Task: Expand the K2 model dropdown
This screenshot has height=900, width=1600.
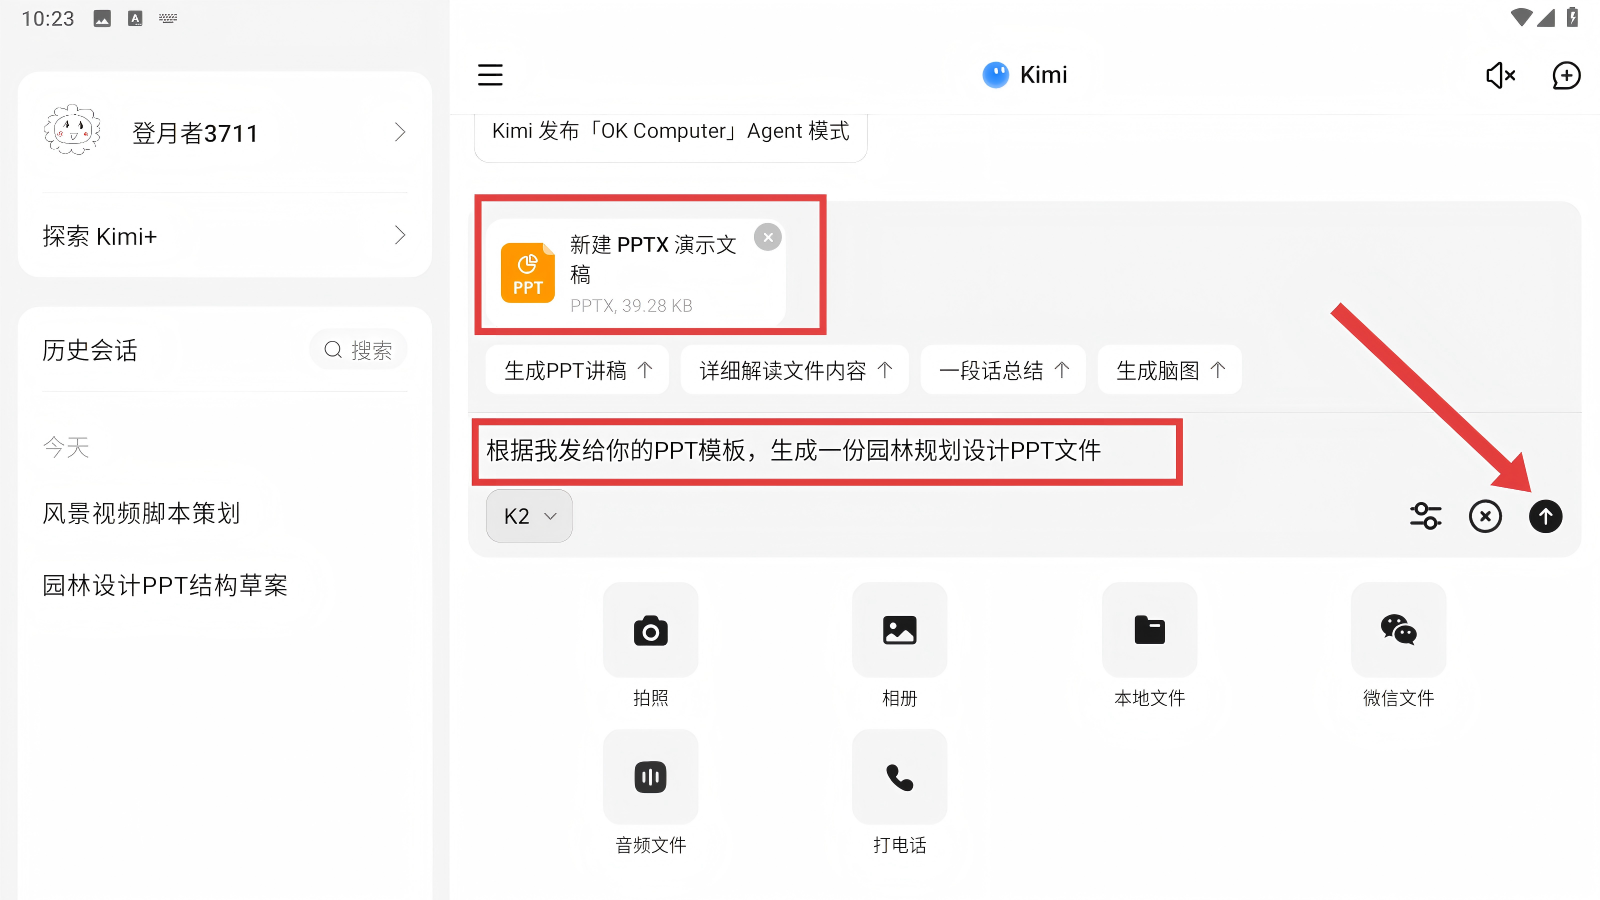Action: (529, 516)
